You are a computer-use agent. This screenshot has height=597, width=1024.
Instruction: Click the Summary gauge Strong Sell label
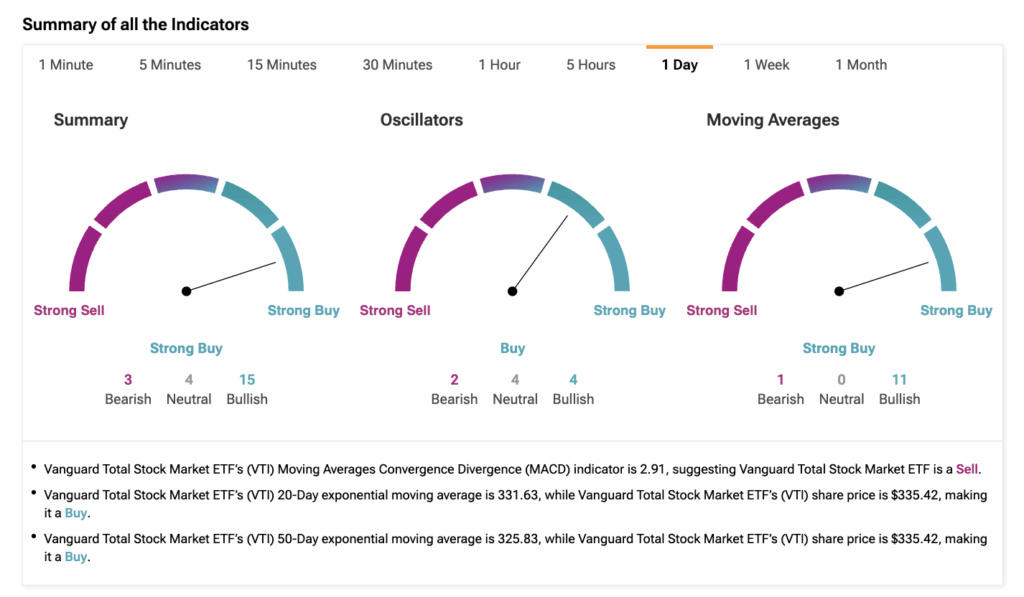point(69,310)
